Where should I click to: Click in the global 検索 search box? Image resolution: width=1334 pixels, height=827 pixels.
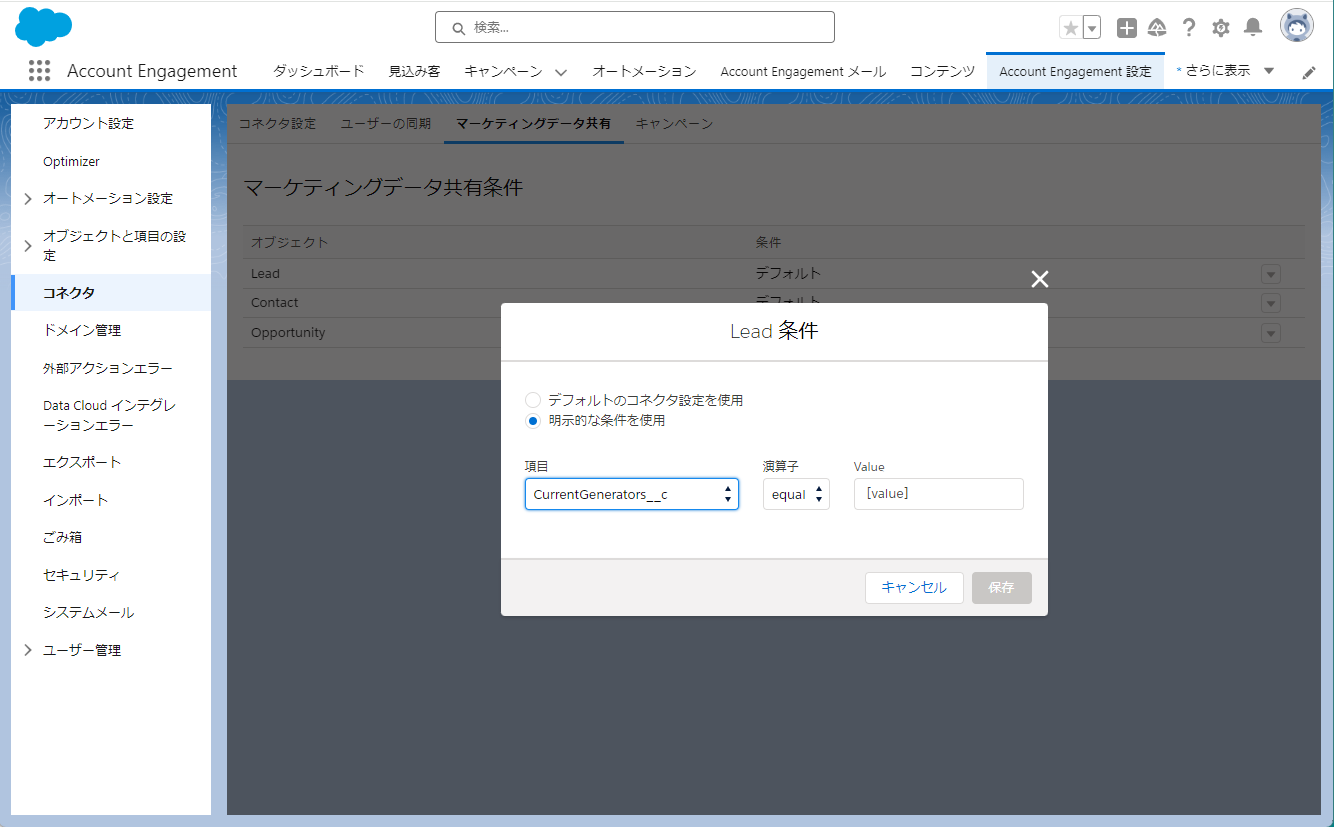635,27
